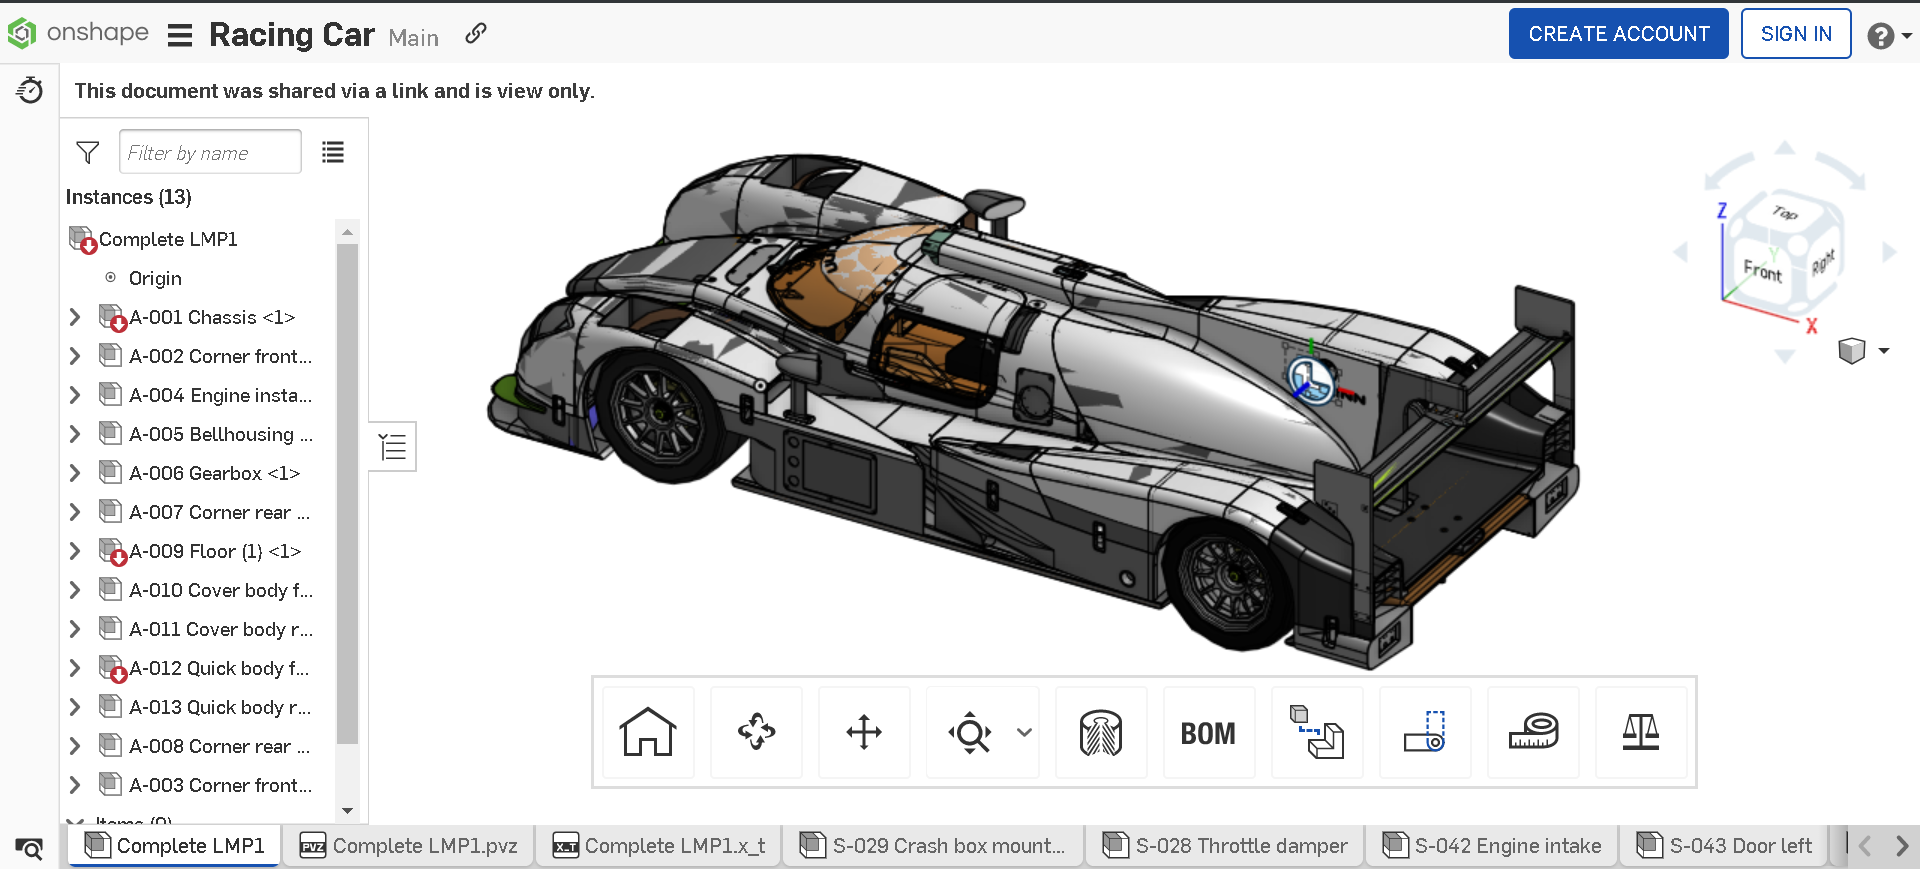Rotate view cube left arrow
Image resolution: width=1920 pixels, height=869 pixels.
pos(1681,252)
